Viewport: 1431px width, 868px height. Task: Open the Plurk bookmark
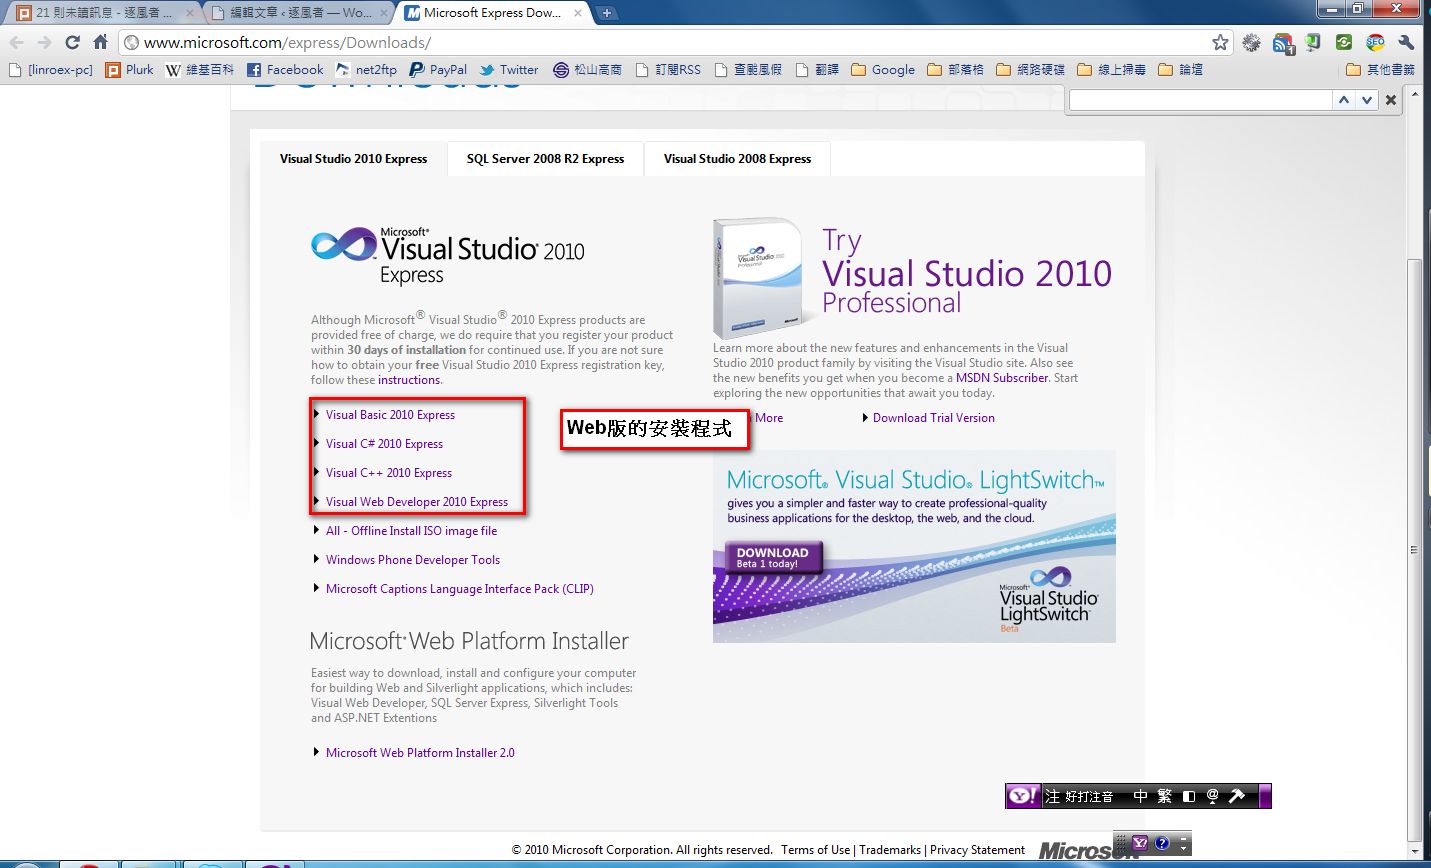[x=130, y=69]
